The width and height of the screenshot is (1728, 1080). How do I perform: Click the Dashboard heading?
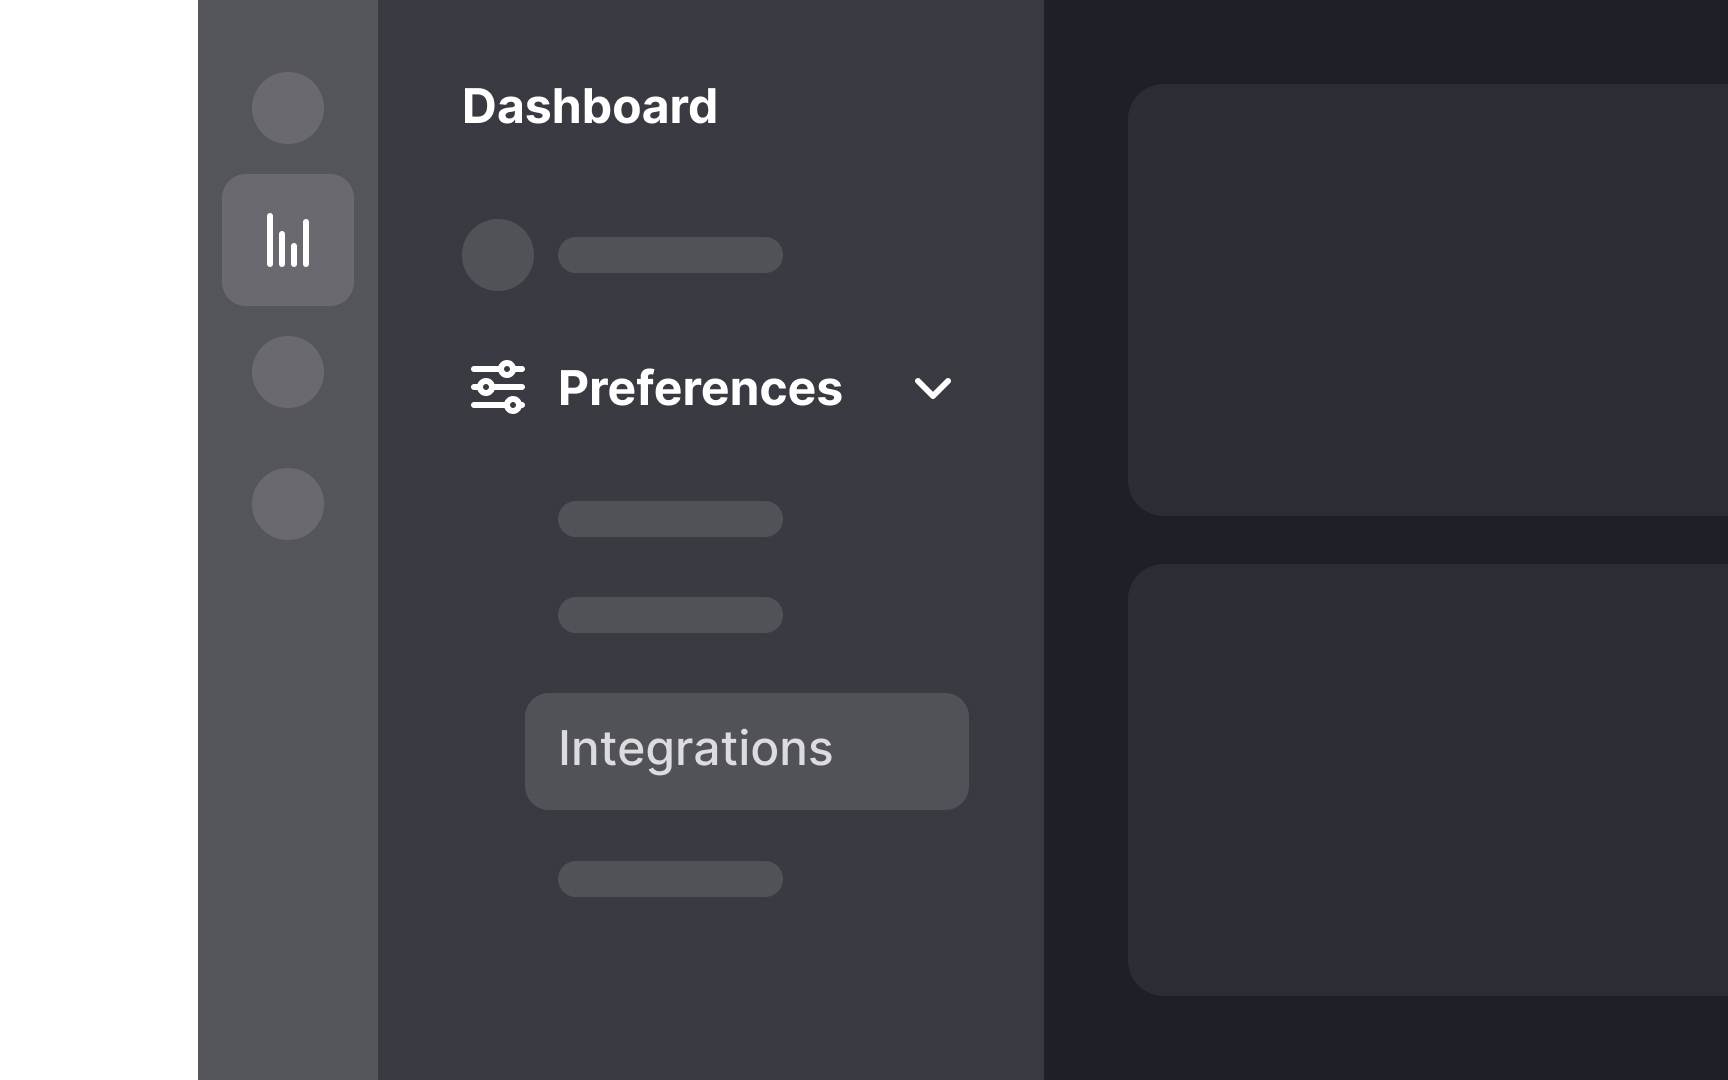(590, 106)
